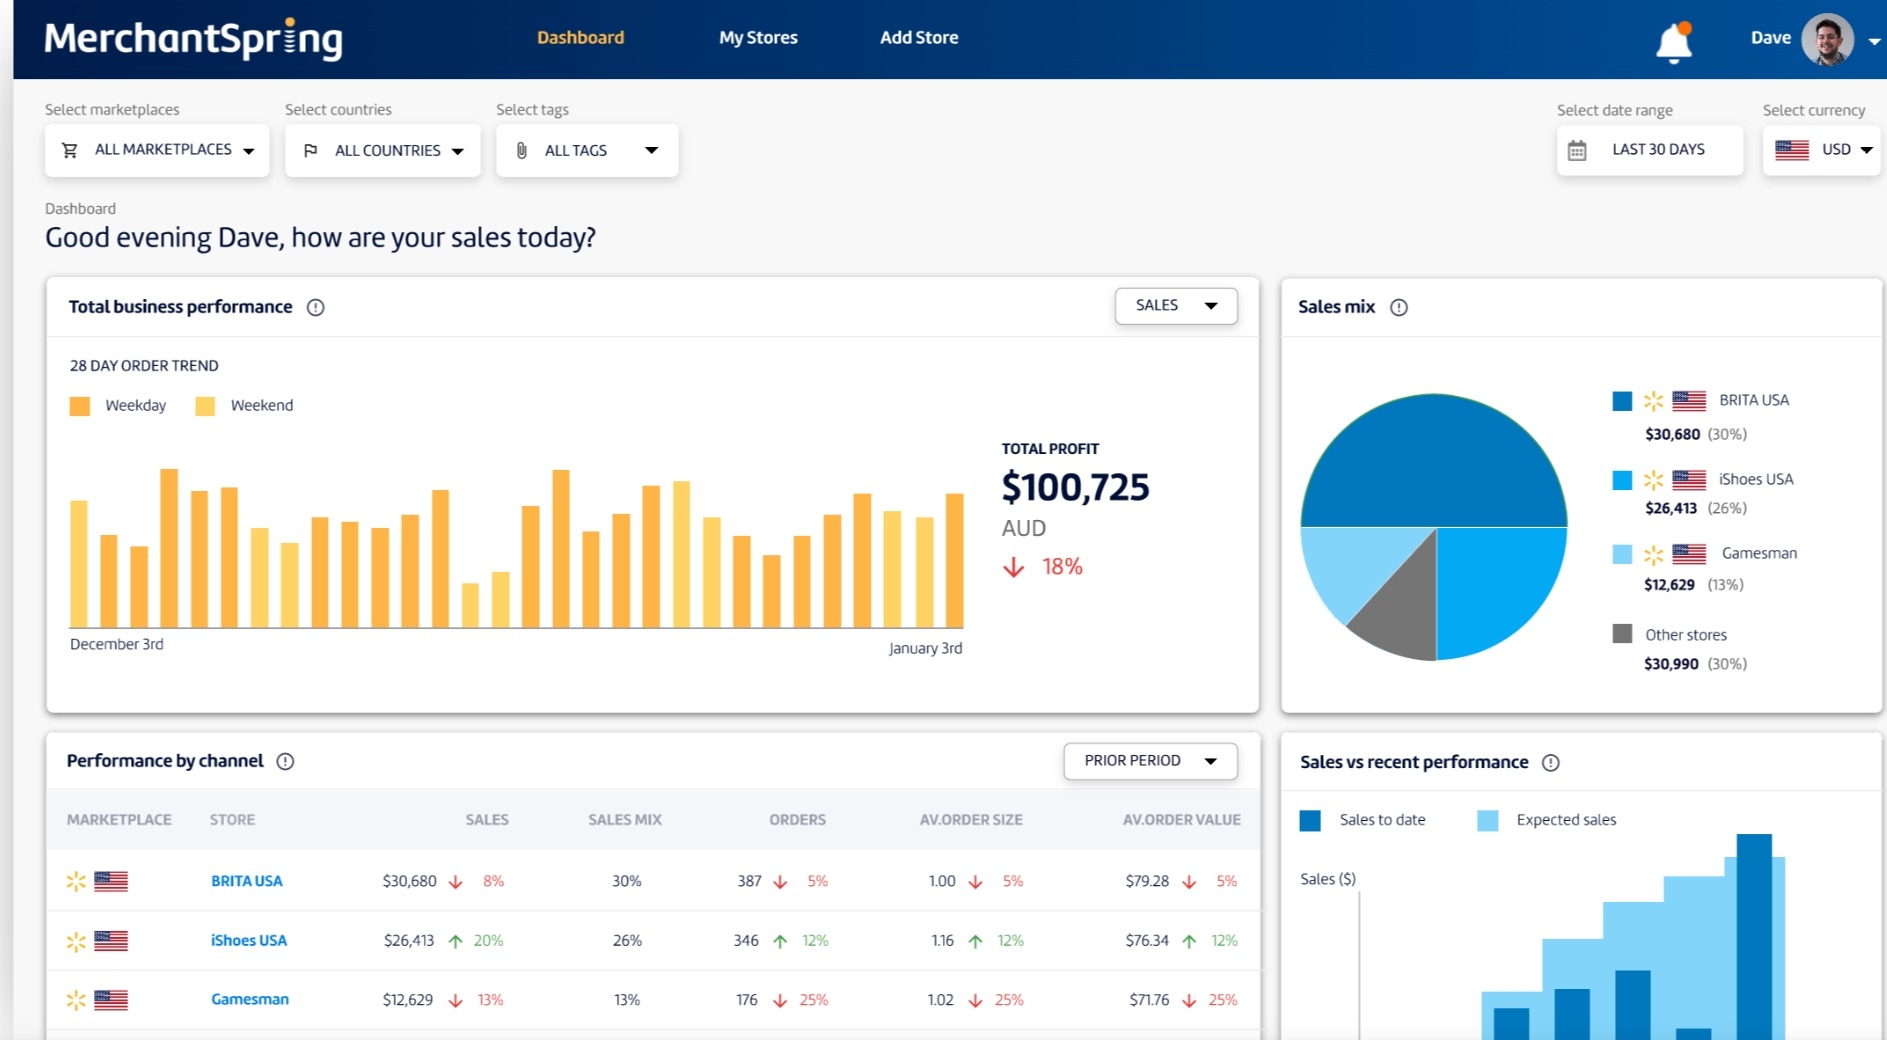Click Walmart icon in iShoes USA table row
This screenshot has height=1040, width=1887.
tap(76, 941)
